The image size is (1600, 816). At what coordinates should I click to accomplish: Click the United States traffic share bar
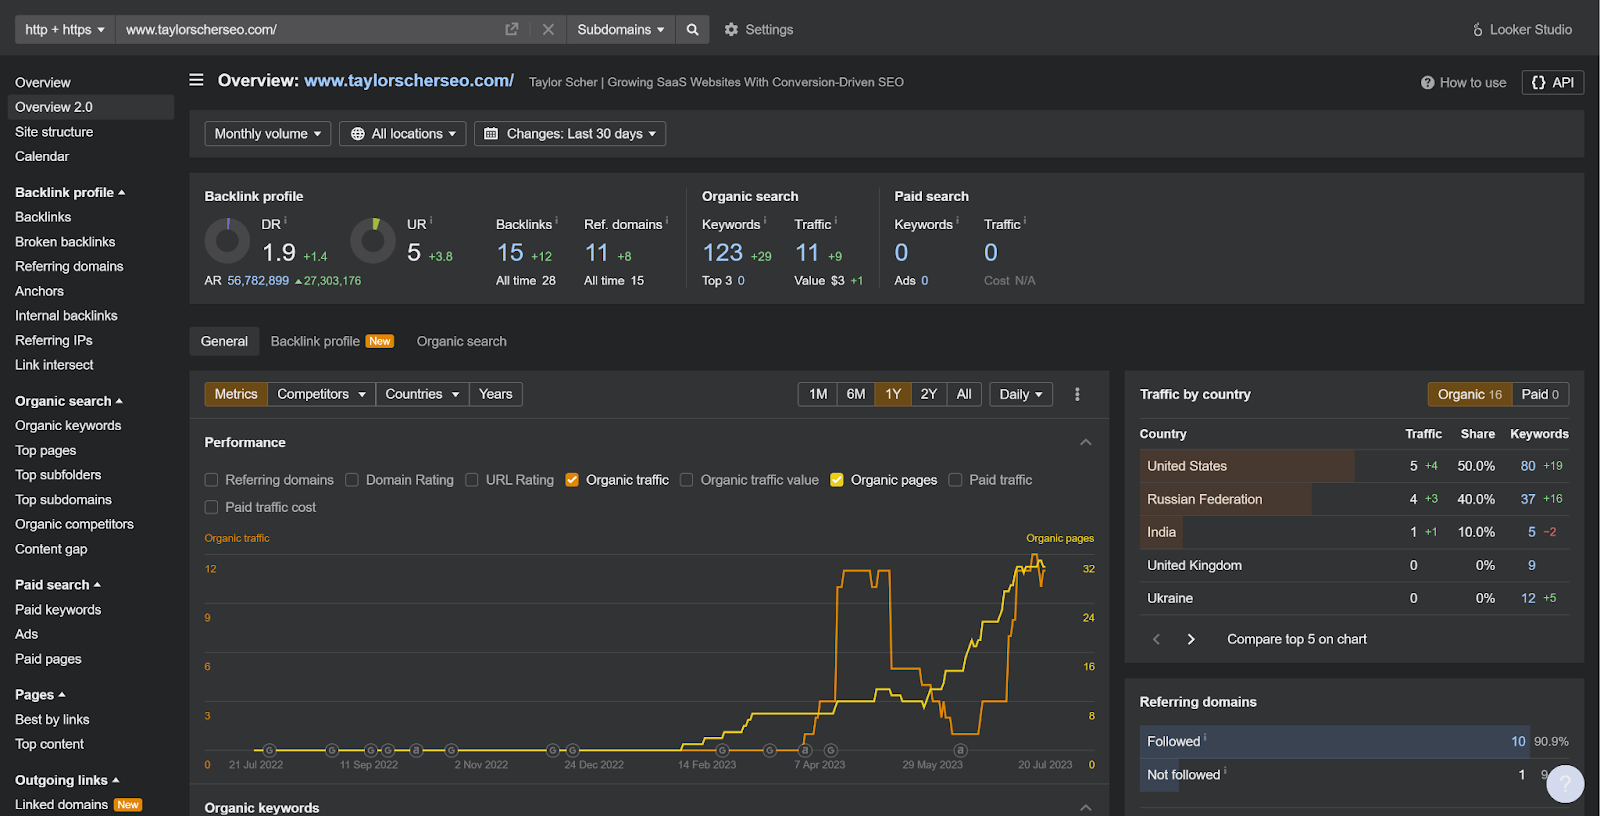coord(1247,466)
